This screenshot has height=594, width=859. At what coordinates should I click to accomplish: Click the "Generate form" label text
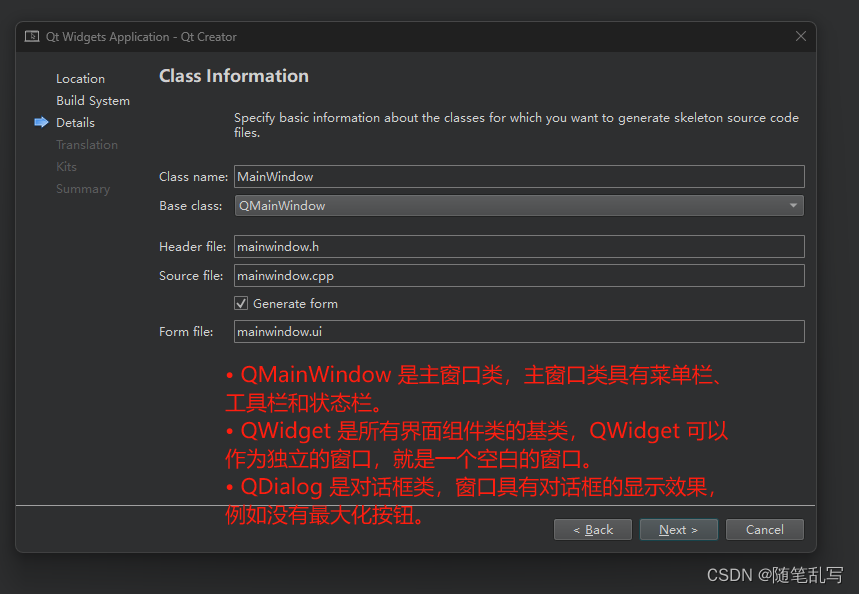pos(295,304)
